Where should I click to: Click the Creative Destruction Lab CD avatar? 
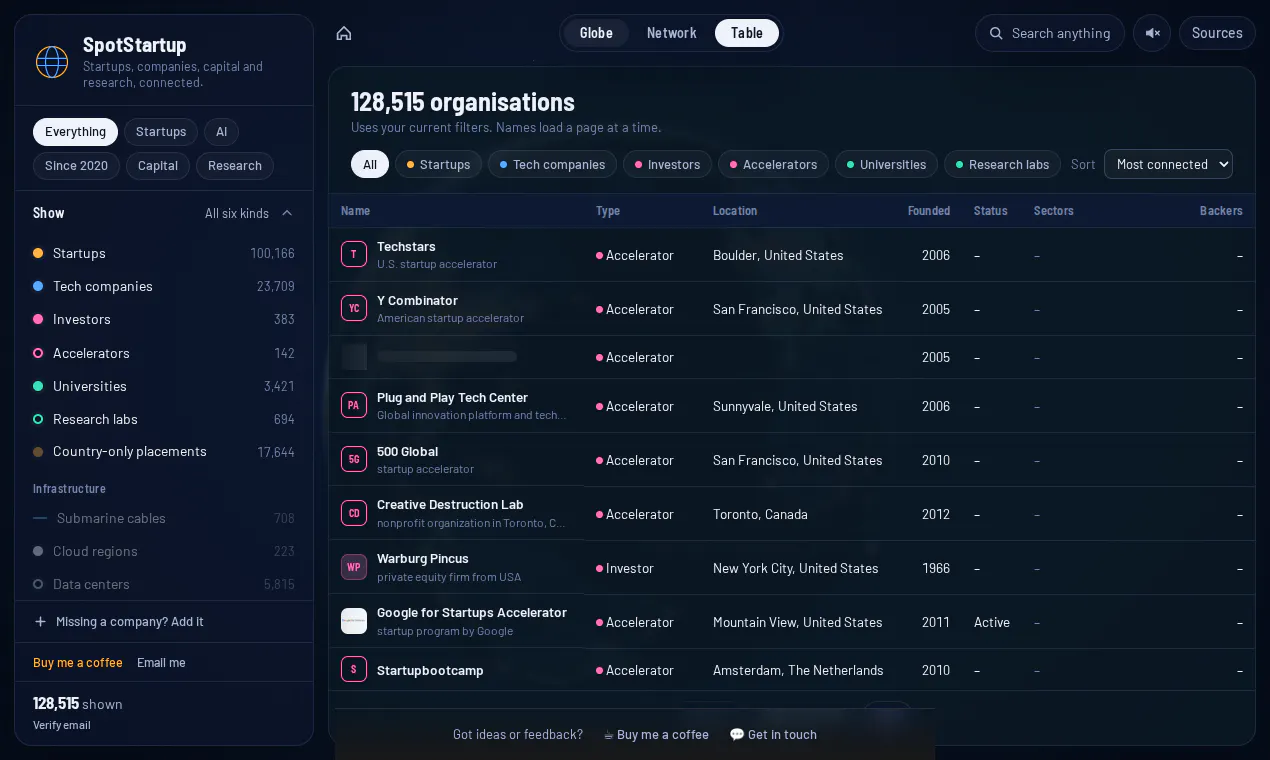click(354, 514)
